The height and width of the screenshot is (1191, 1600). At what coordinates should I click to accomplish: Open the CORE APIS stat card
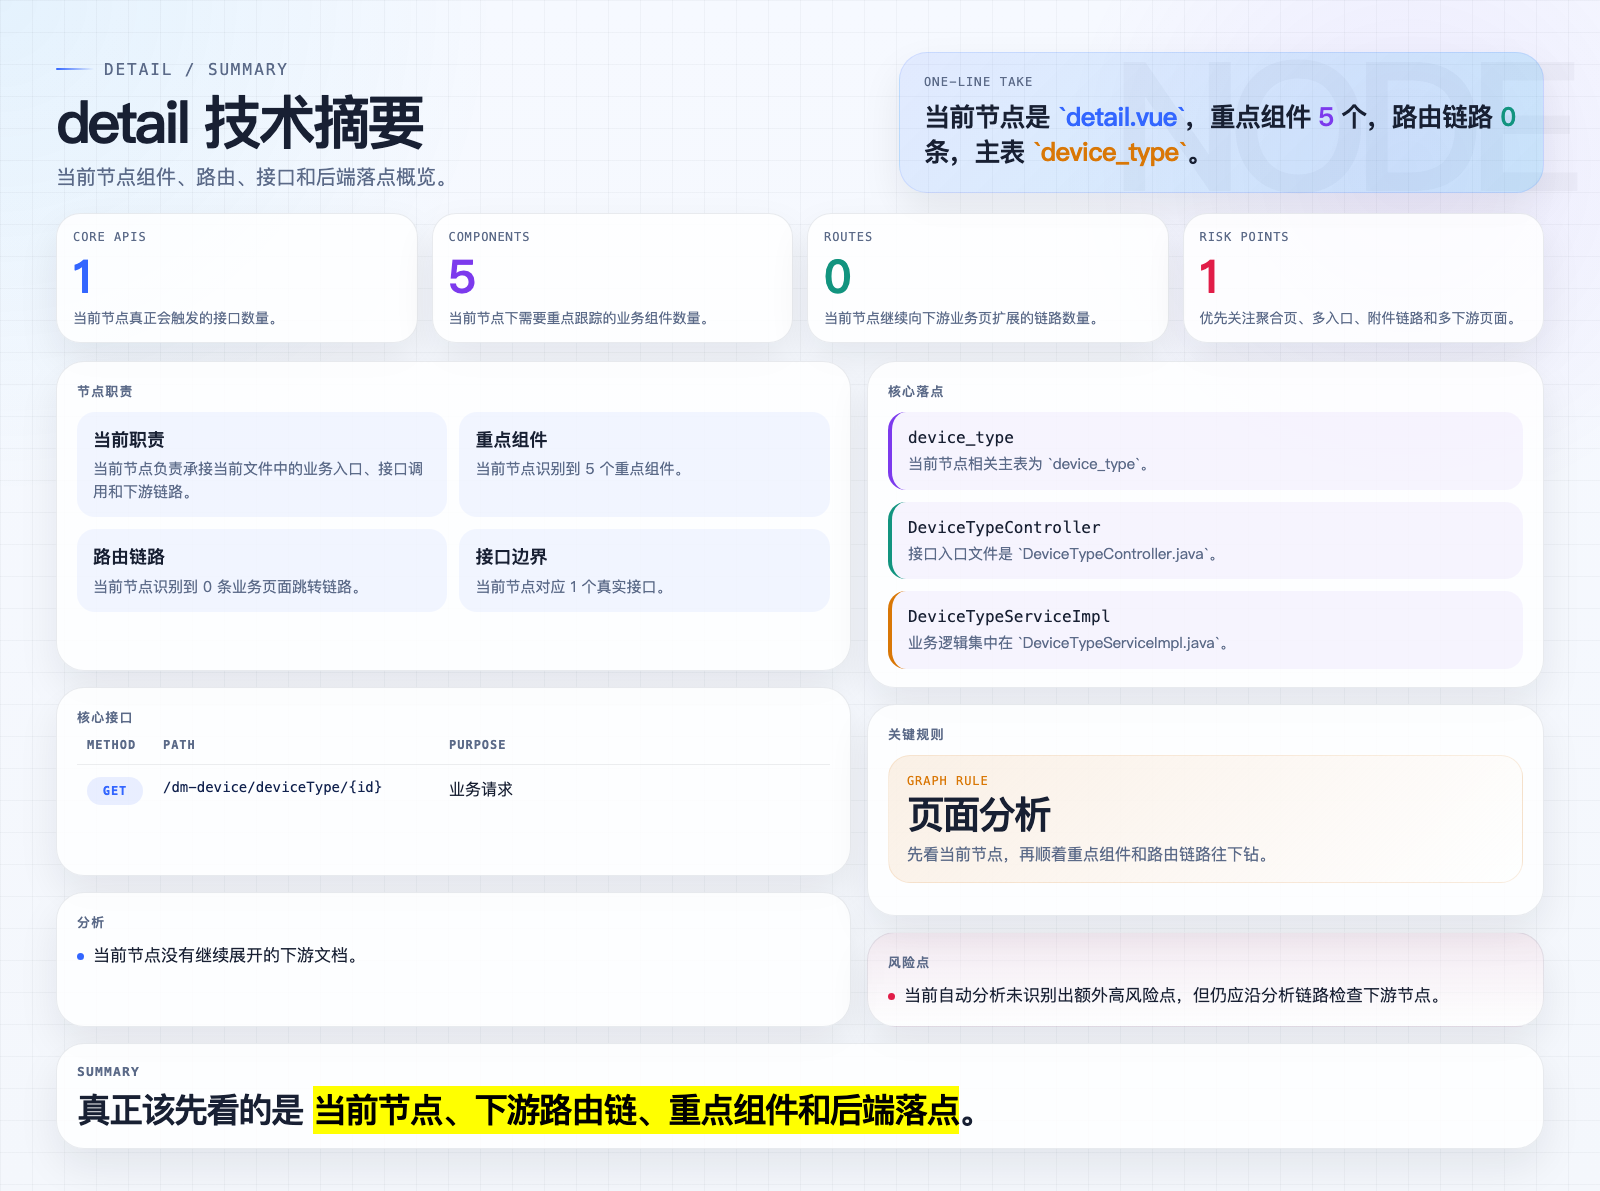[x=237, y=278]
